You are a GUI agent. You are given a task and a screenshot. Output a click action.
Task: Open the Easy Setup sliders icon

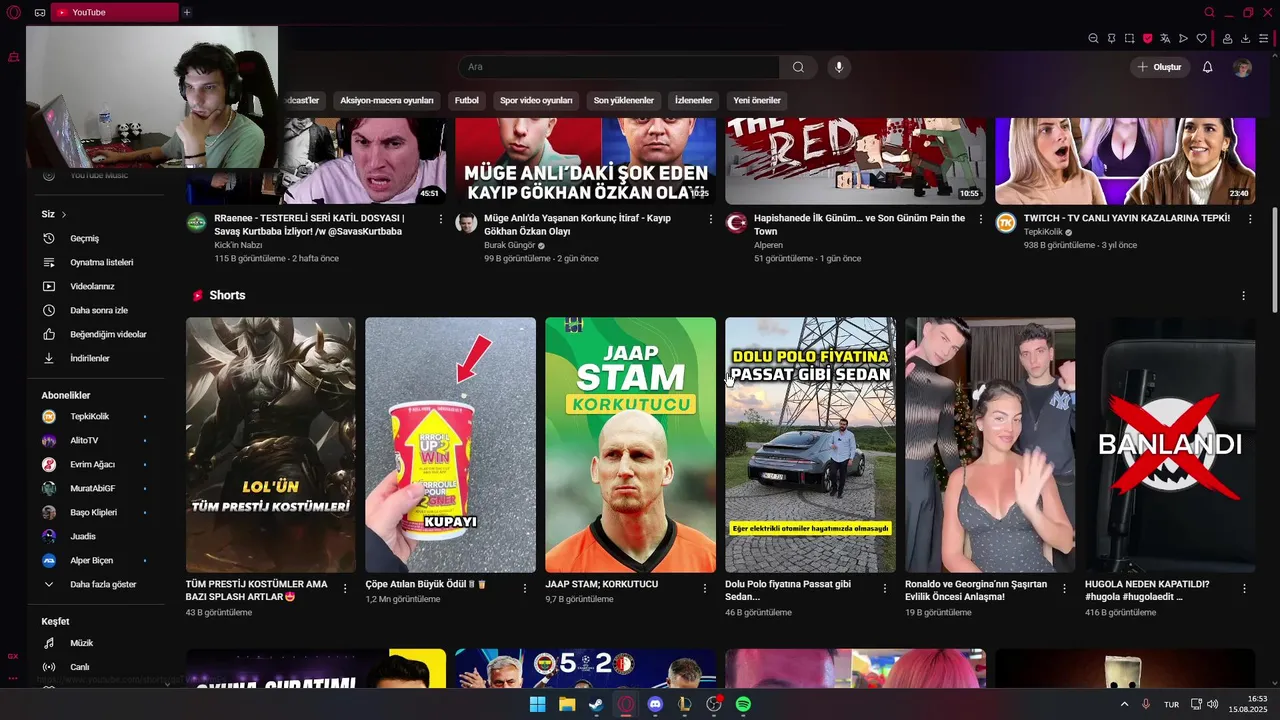pos(1263,39)
